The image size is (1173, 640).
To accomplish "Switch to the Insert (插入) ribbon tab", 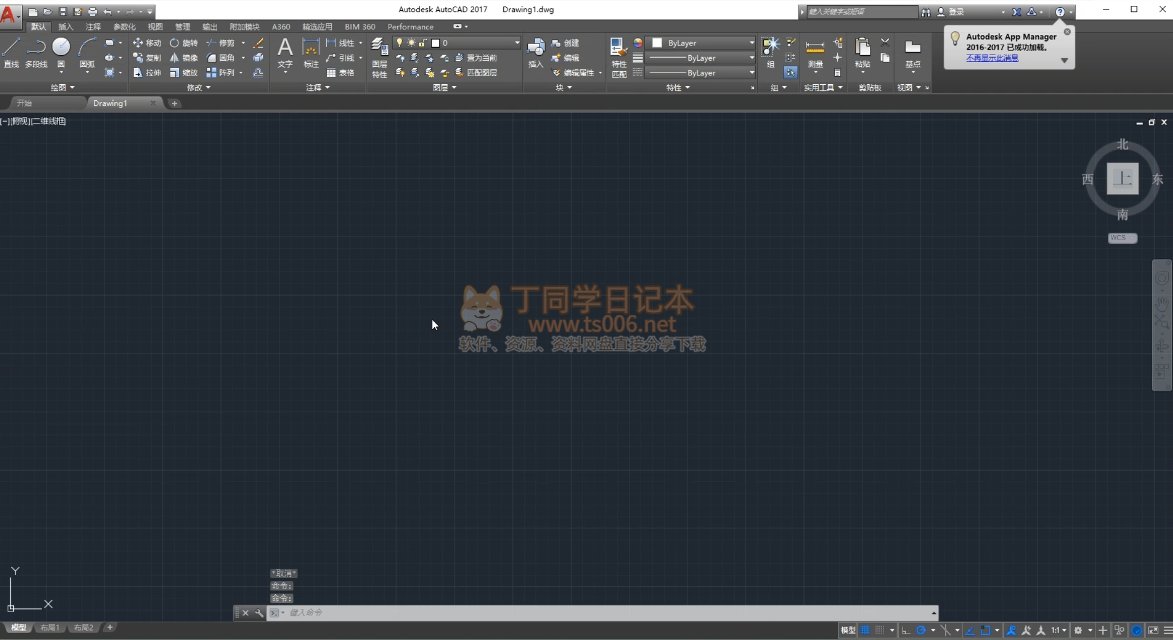I will 66,27.
